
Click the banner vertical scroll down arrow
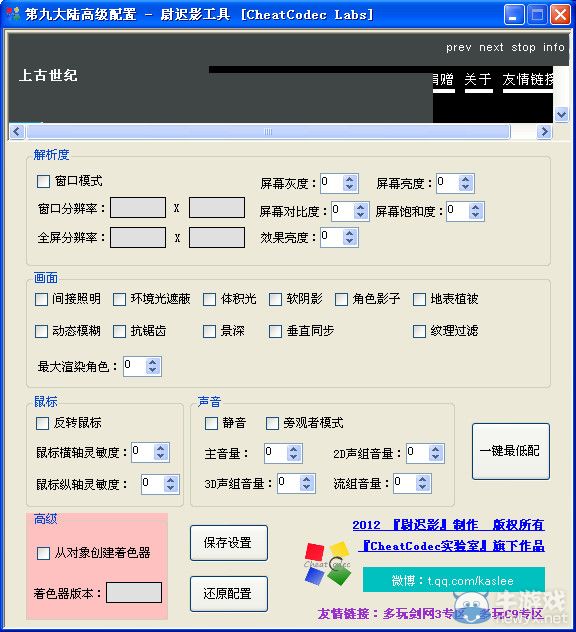point(561,114)
